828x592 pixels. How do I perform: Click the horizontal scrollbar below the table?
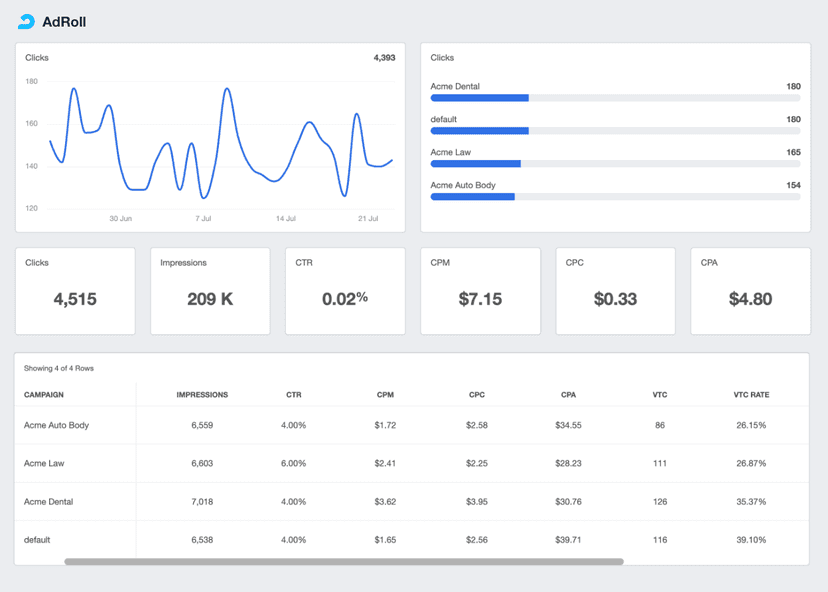point(343,561)
